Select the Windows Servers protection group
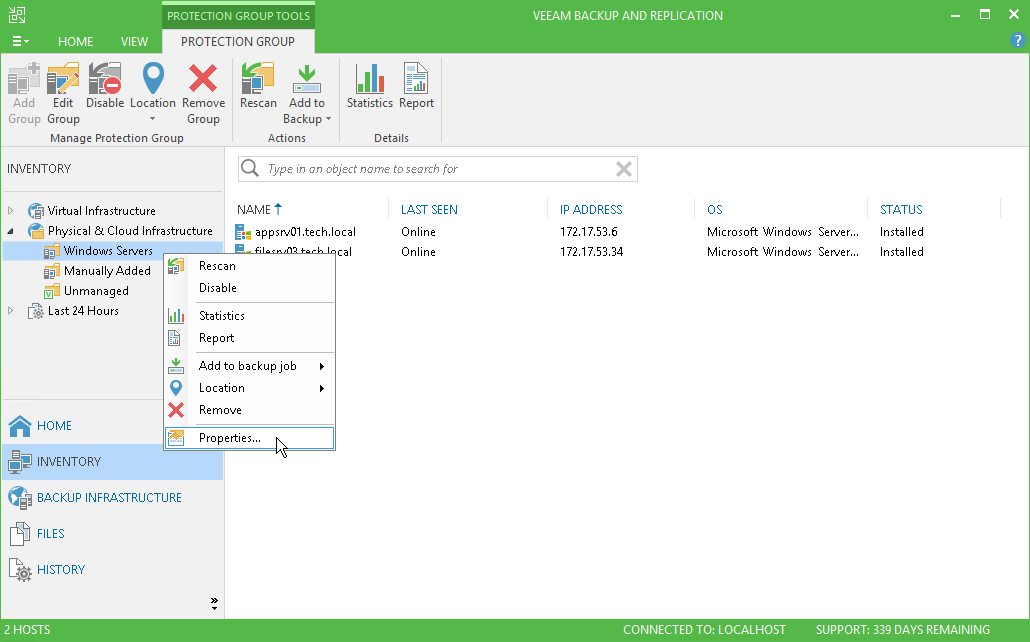 click(108, 250)
